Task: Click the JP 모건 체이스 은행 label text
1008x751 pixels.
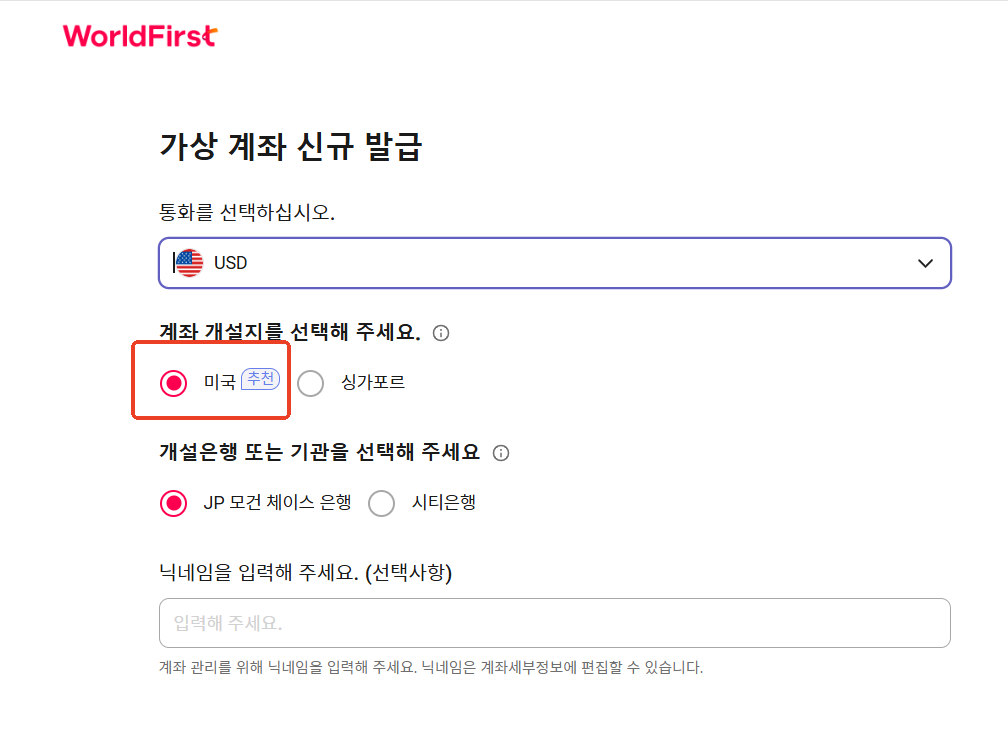Action: point(277,502)
